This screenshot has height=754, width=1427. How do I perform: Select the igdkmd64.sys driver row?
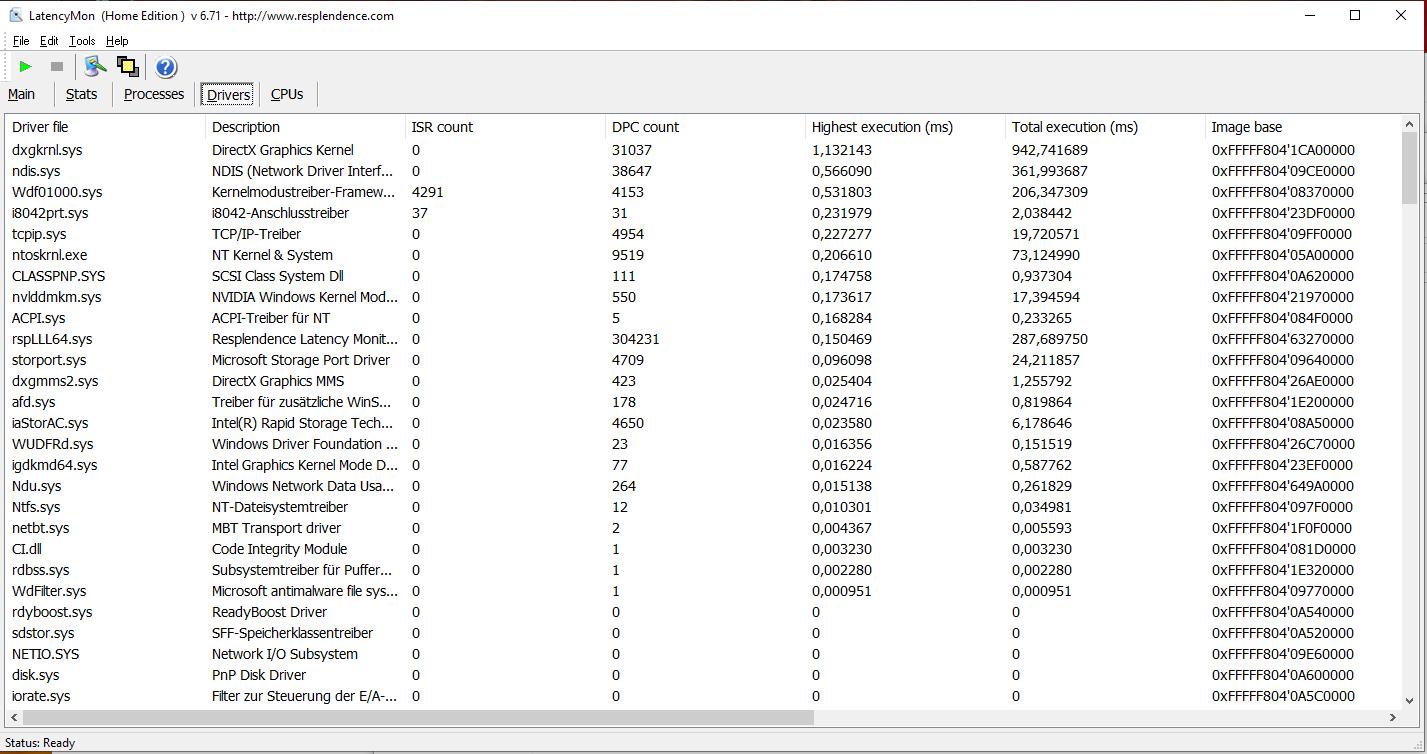coord(704,465)
